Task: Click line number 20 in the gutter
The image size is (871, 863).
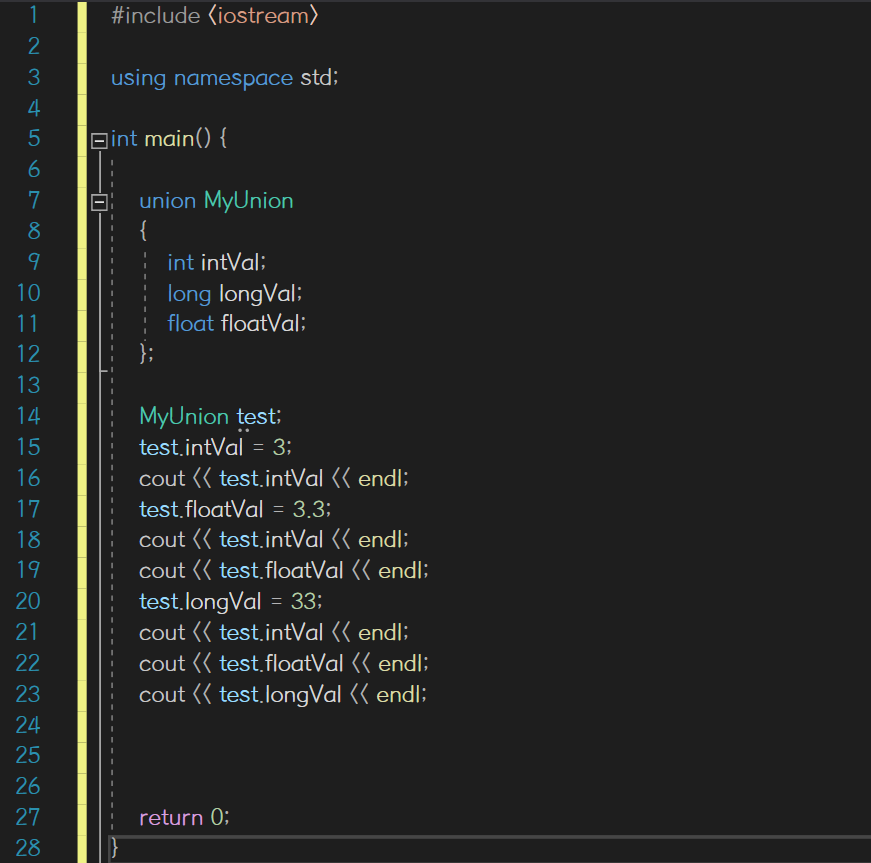Action: [28, 601]
